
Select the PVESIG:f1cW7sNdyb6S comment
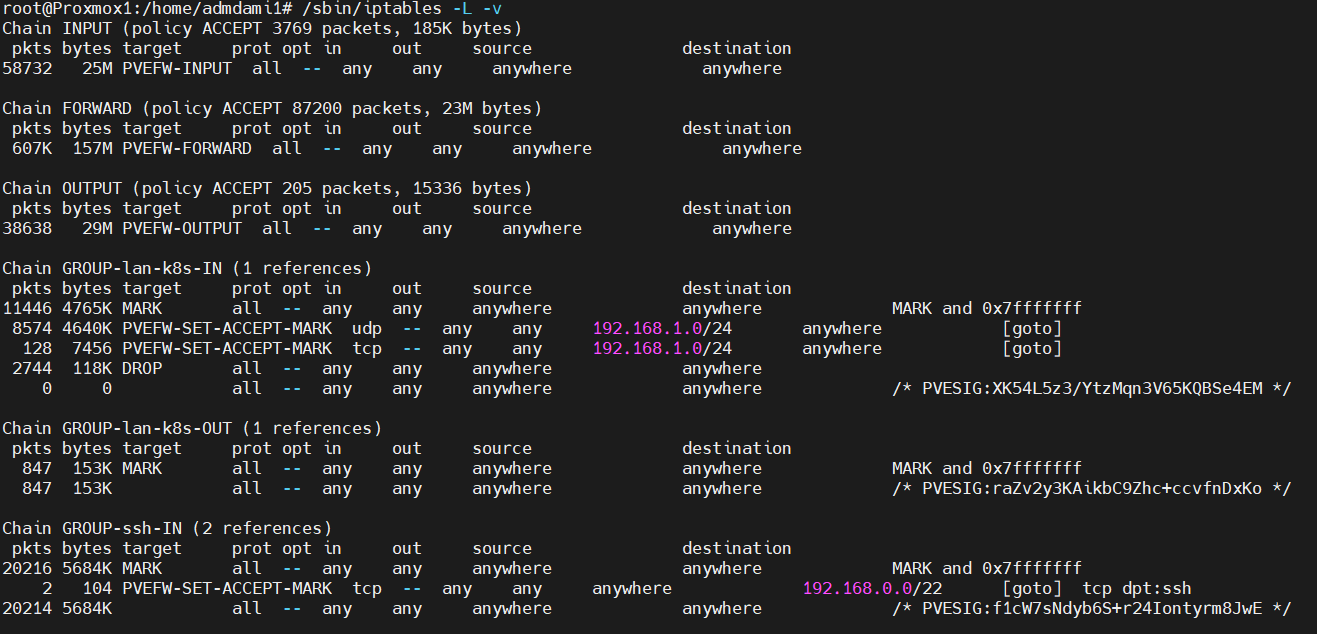coord(1092,608)
